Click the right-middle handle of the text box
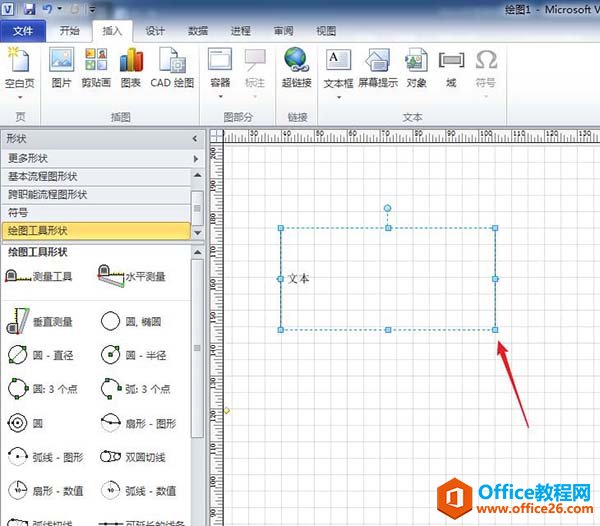 (495, 279)
